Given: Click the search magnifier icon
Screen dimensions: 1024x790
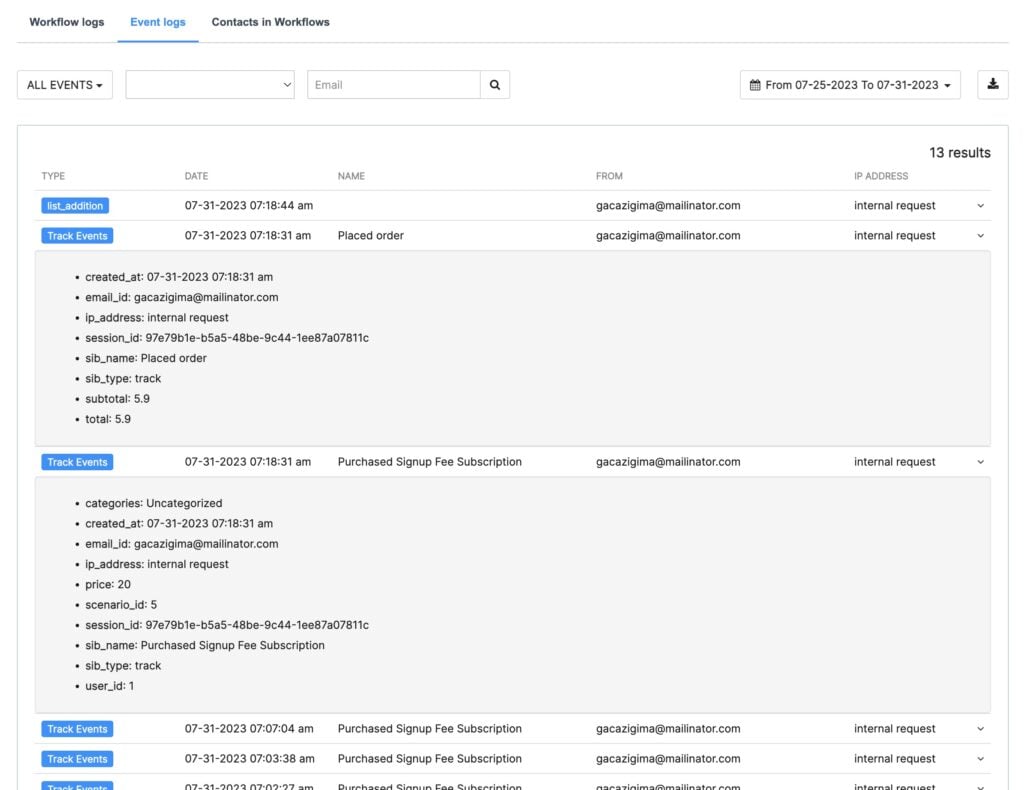Looking at the screenshot, I should [494, 85].
